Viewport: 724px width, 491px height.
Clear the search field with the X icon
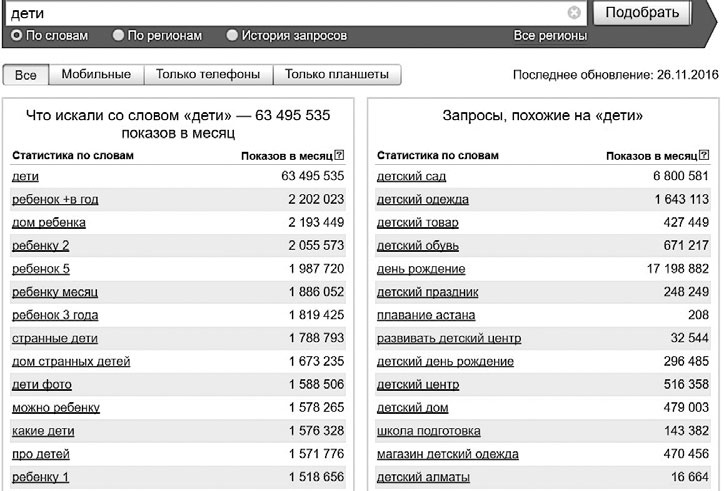tap(574, 13)
